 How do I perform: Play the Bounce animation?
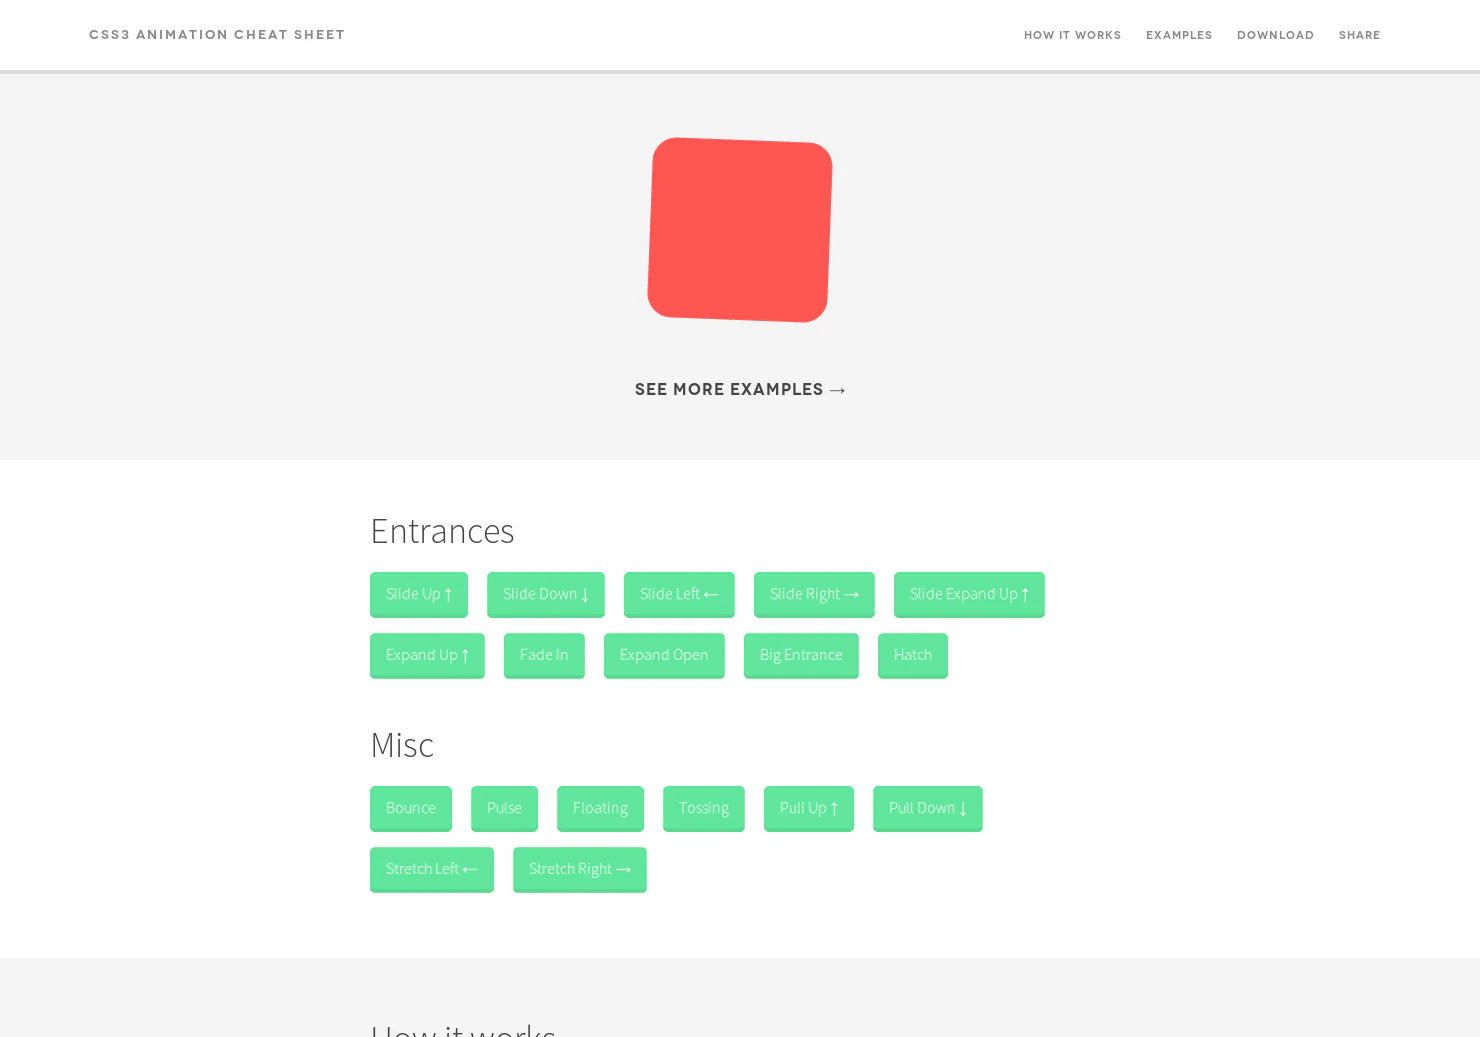[410, 808]
